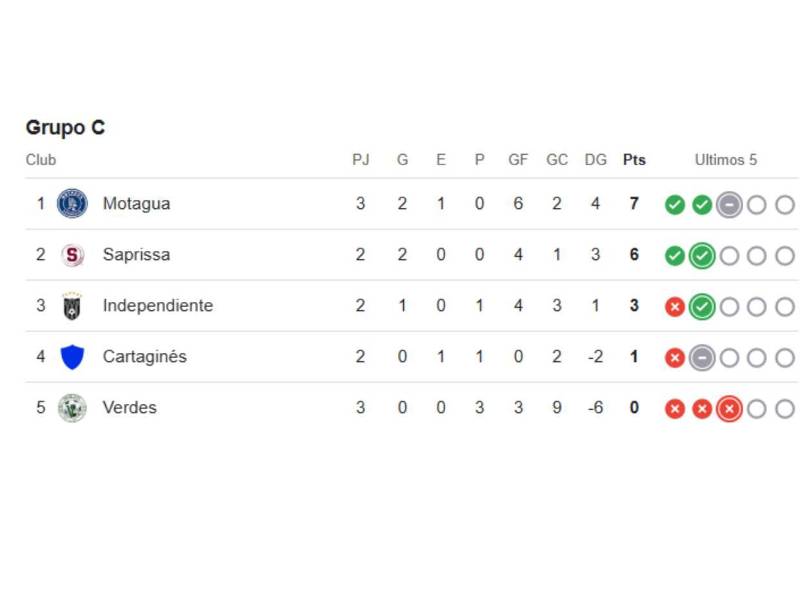Sort the table by the Pts column

coord(633,159)
